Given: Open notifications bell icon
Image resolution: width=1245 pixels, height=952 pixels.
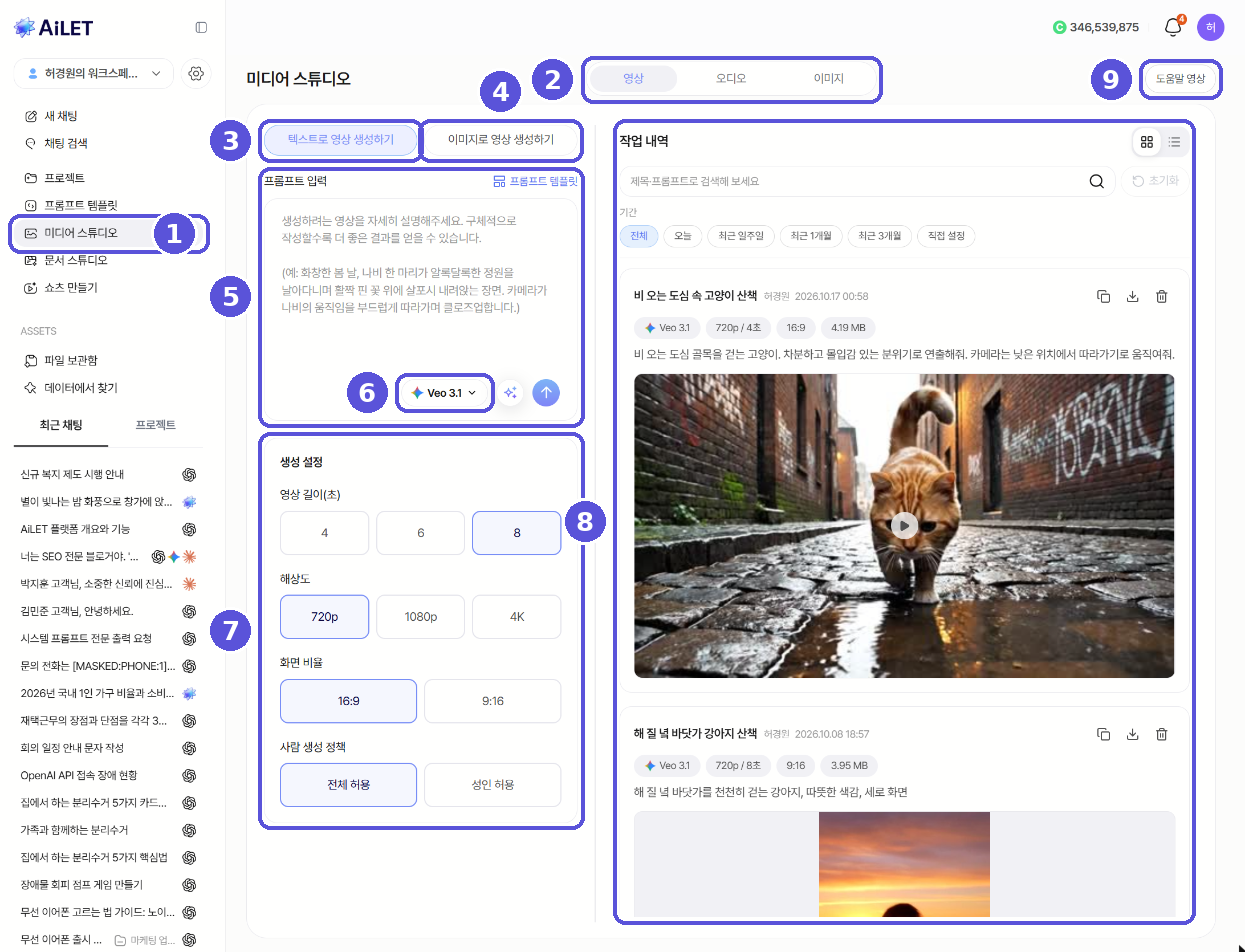Looking at the screenshot, I should (x=1173, y=27).
